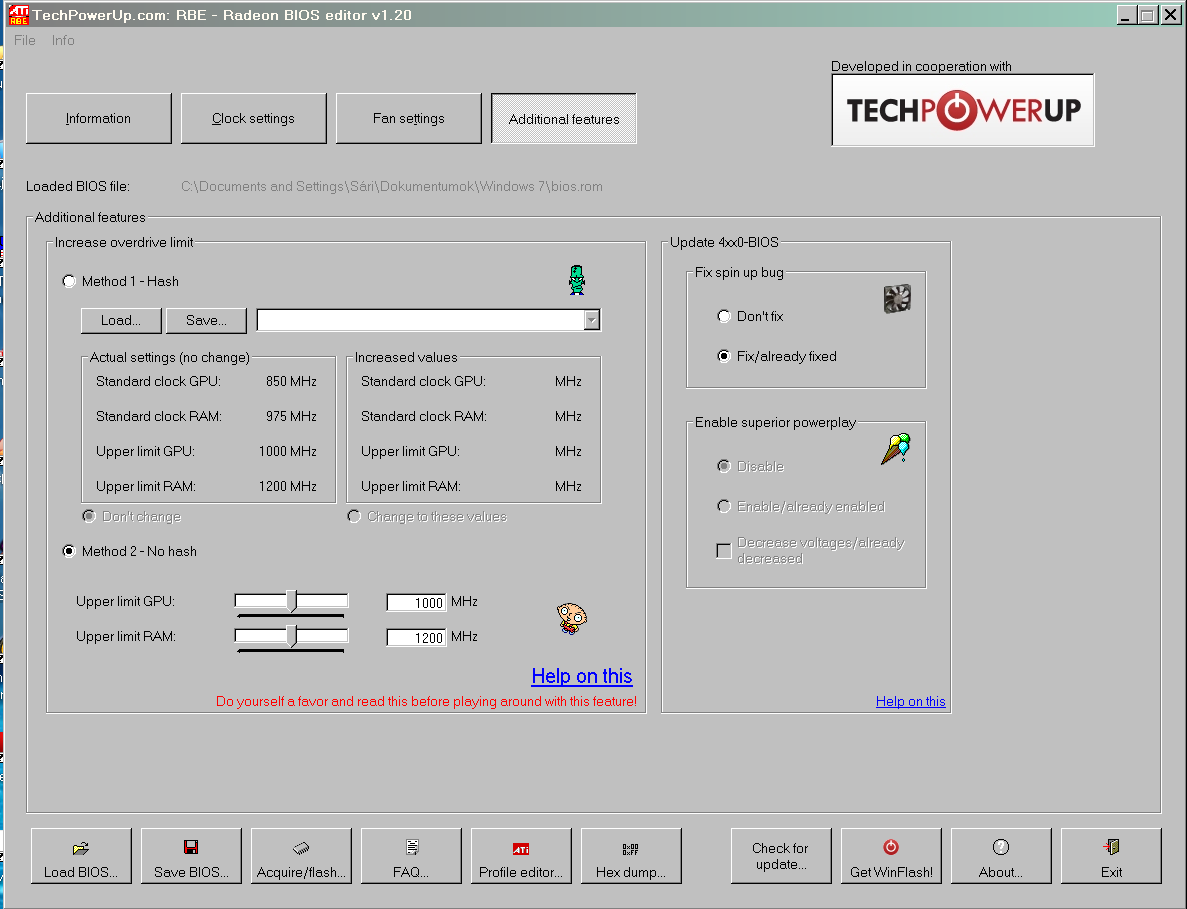This screenshot has height=909, width=1187.
Task: Switch to the Clock settings tab
Action: click(254, 118)
